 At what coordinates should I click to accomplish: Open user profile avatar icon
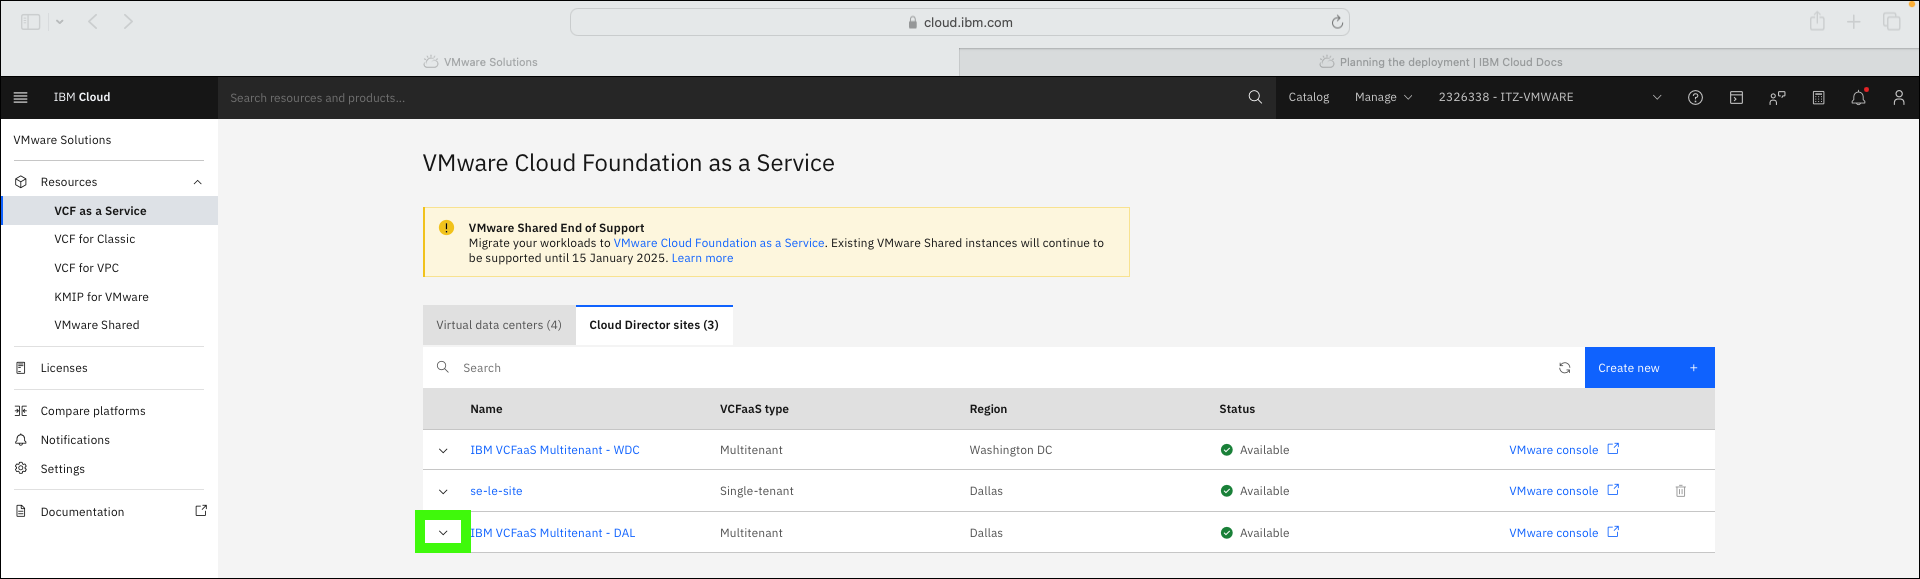click(1898, 97)
